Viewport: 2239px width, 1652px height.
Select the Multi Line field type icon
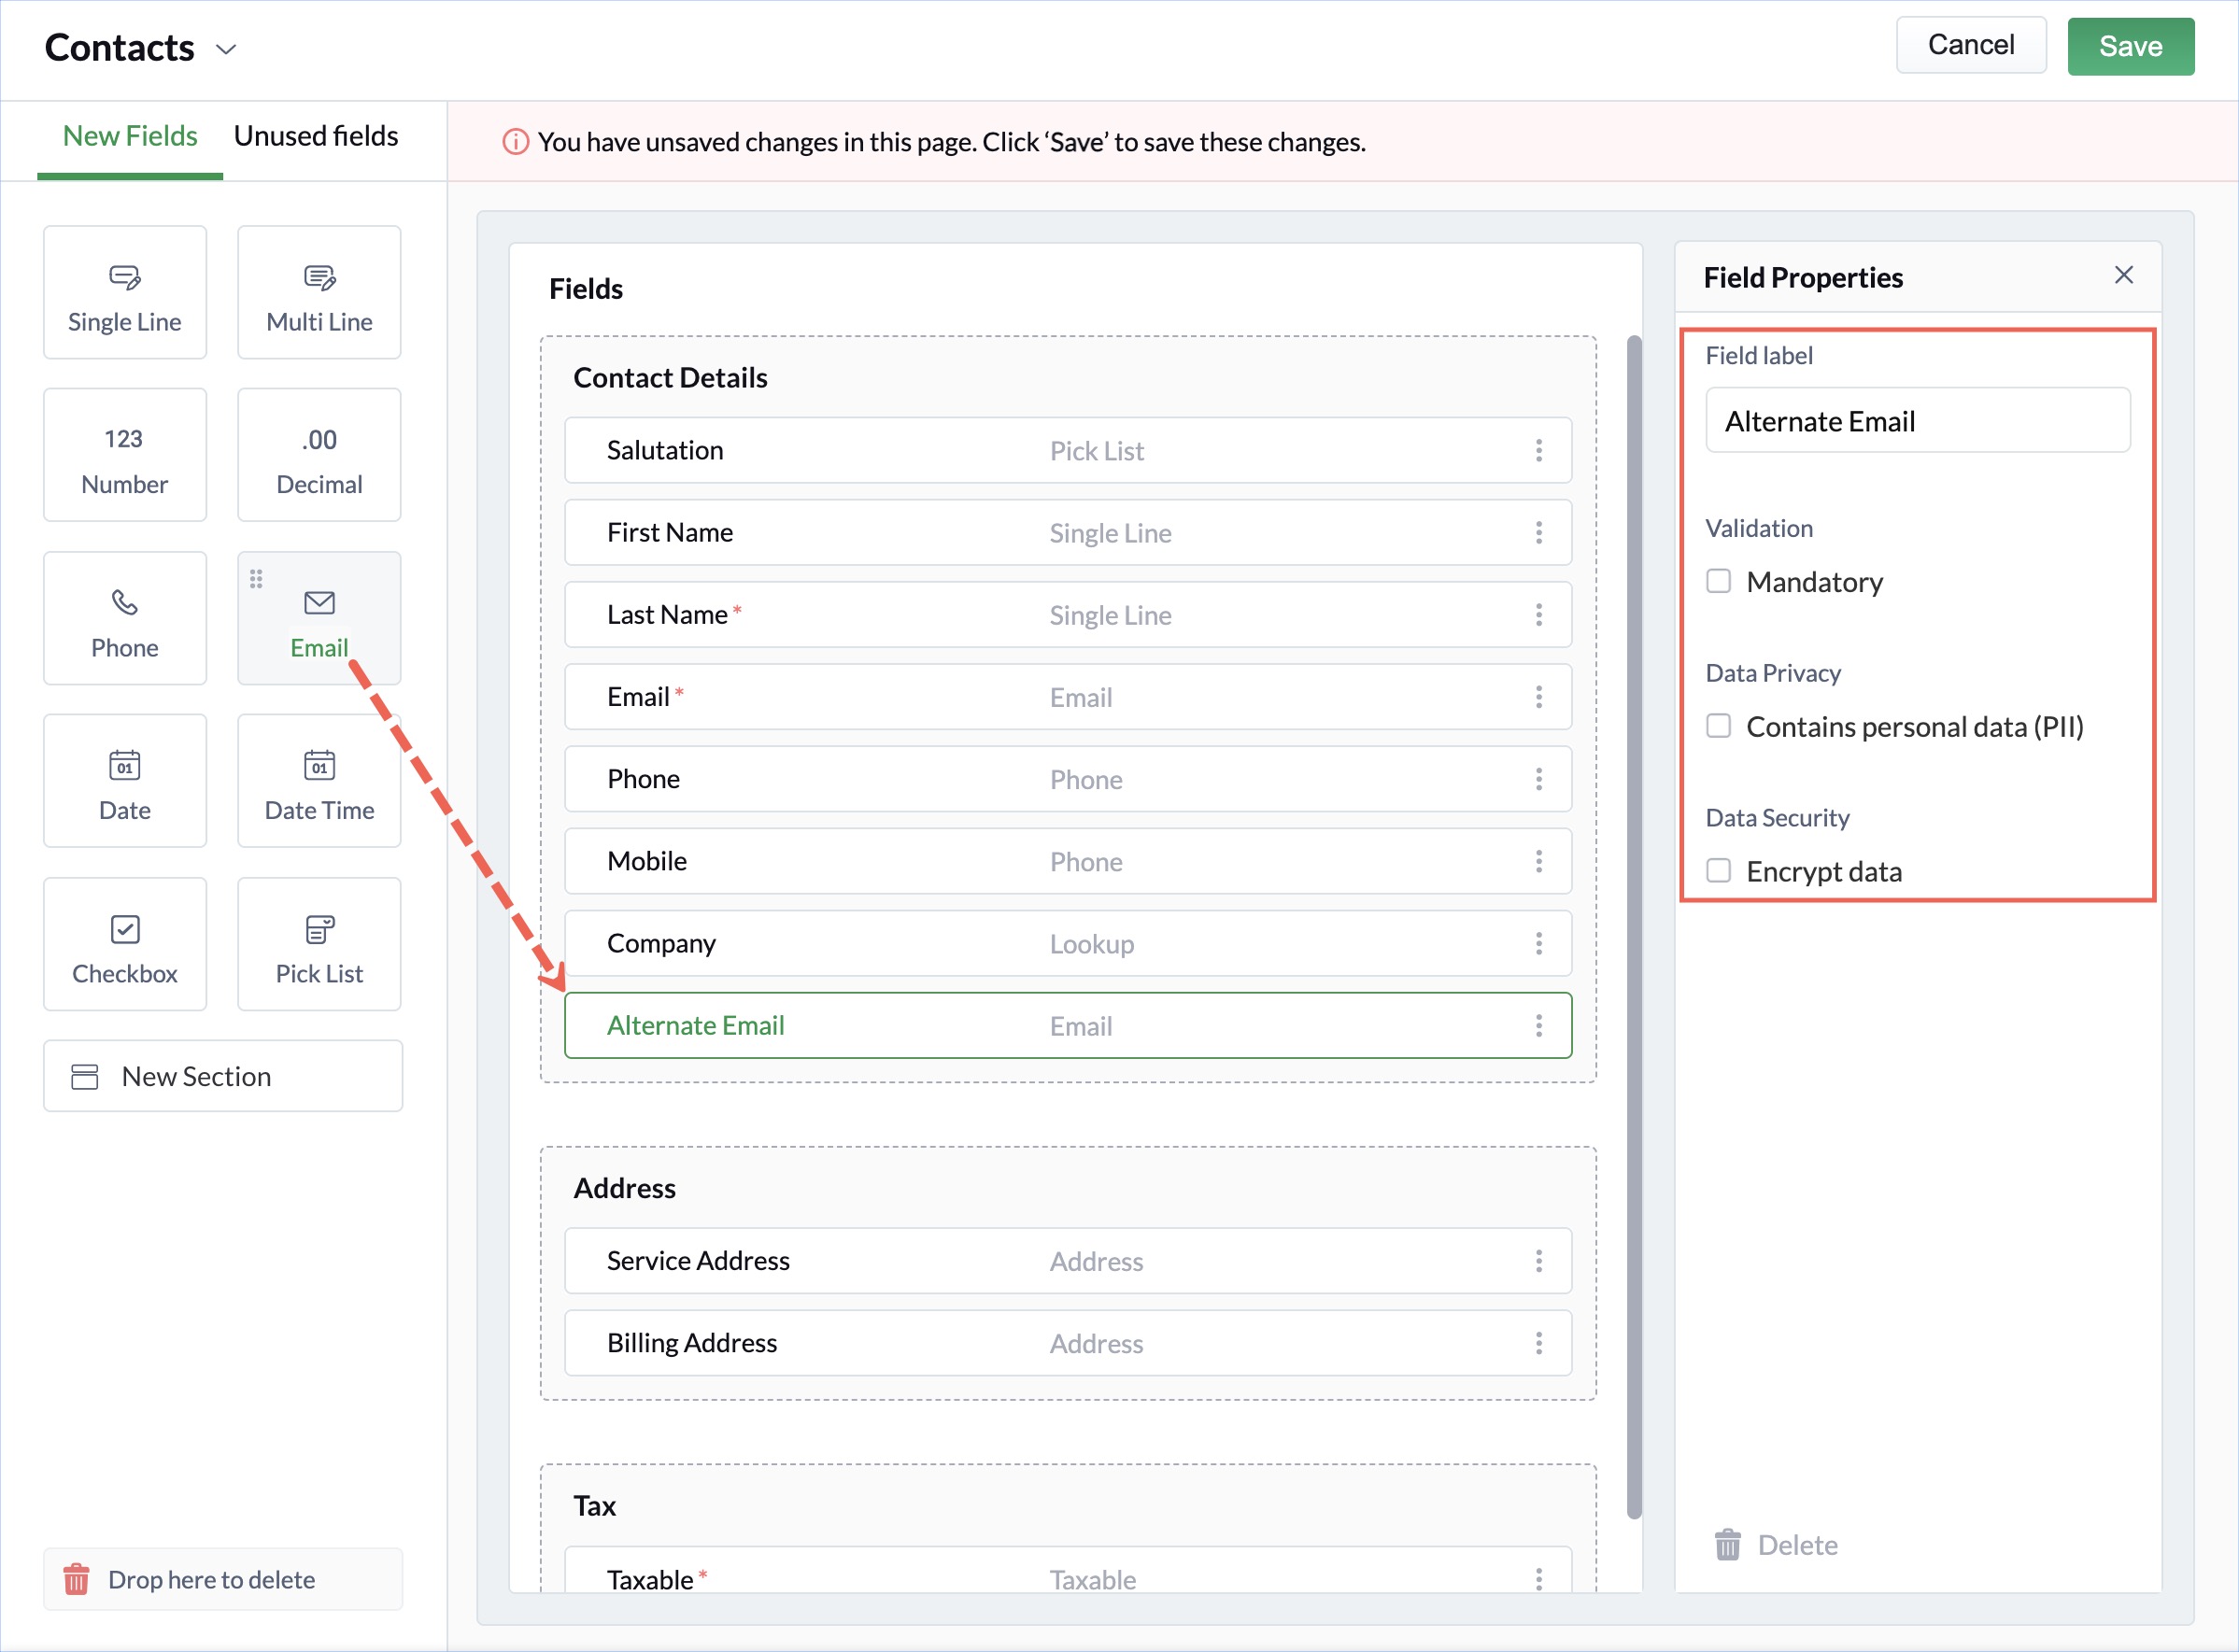[x=319, y=277]
